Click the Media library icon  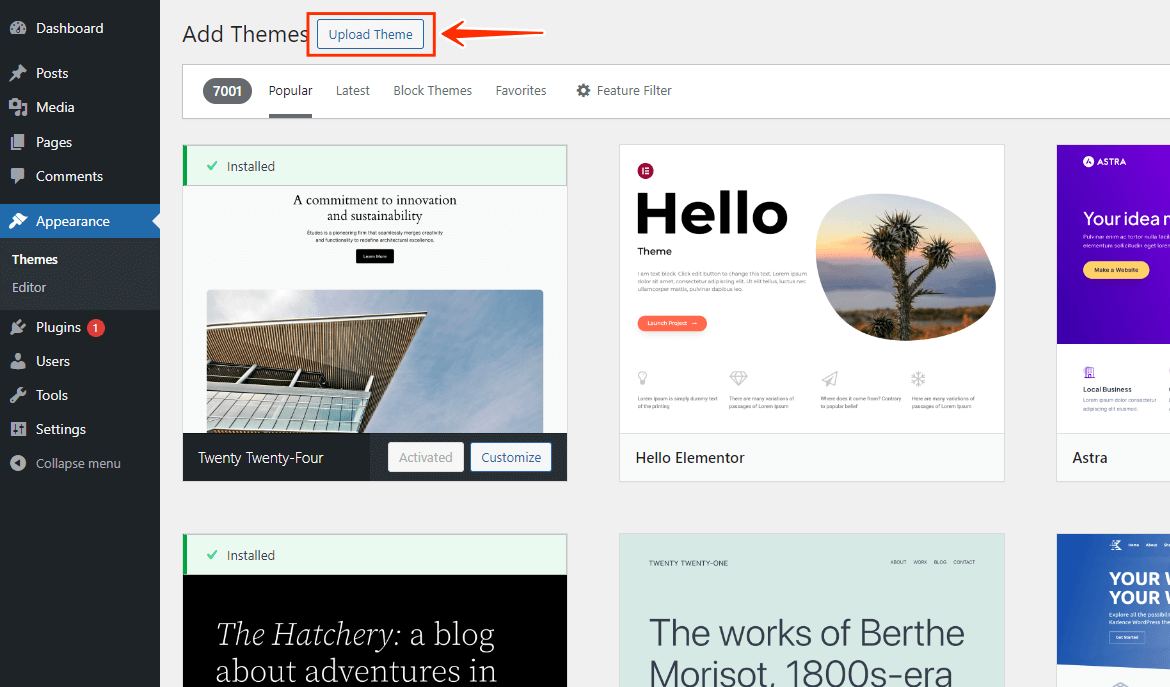[19, 107]
